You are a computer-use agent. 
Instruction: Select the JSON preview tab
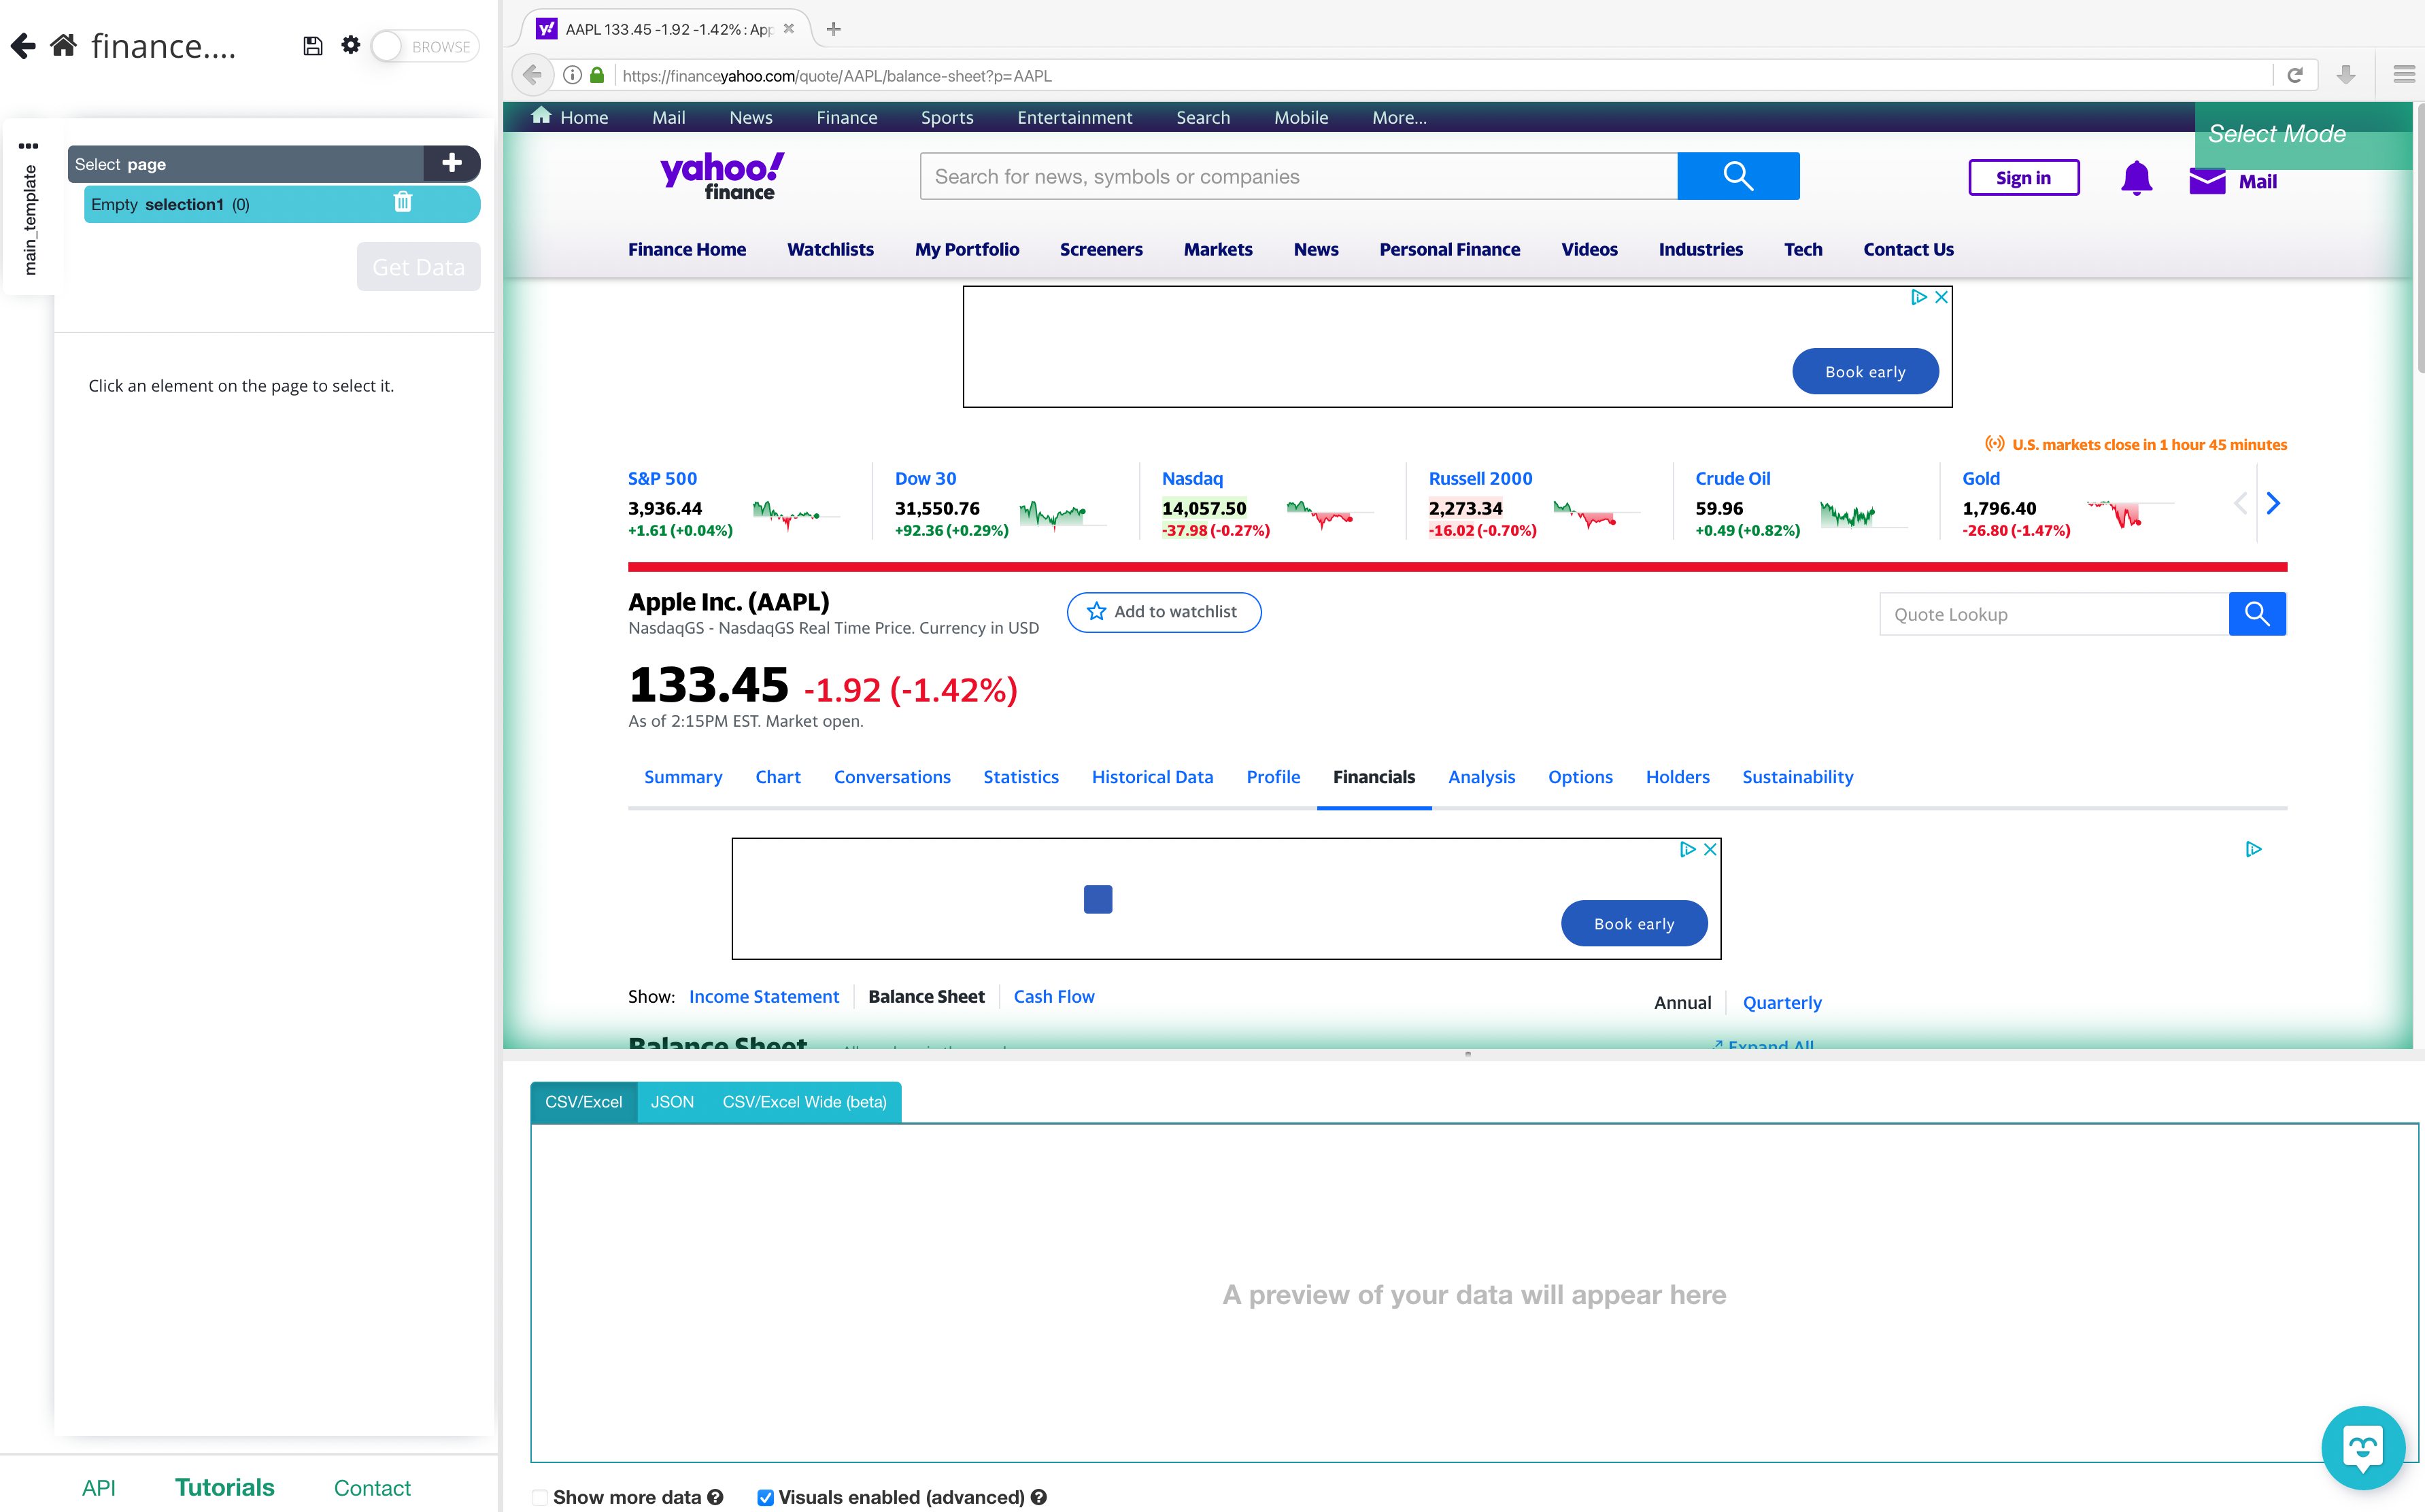pos(672,1101)
